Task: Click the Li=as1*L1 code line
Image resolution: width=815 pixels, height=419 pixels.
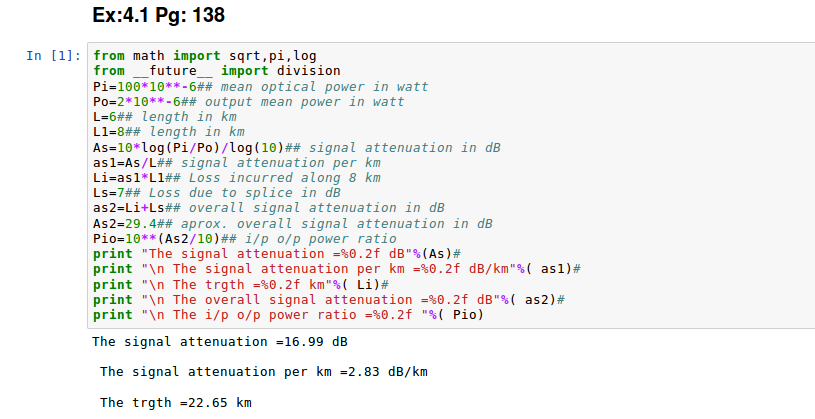Action: tap(236, 178)
